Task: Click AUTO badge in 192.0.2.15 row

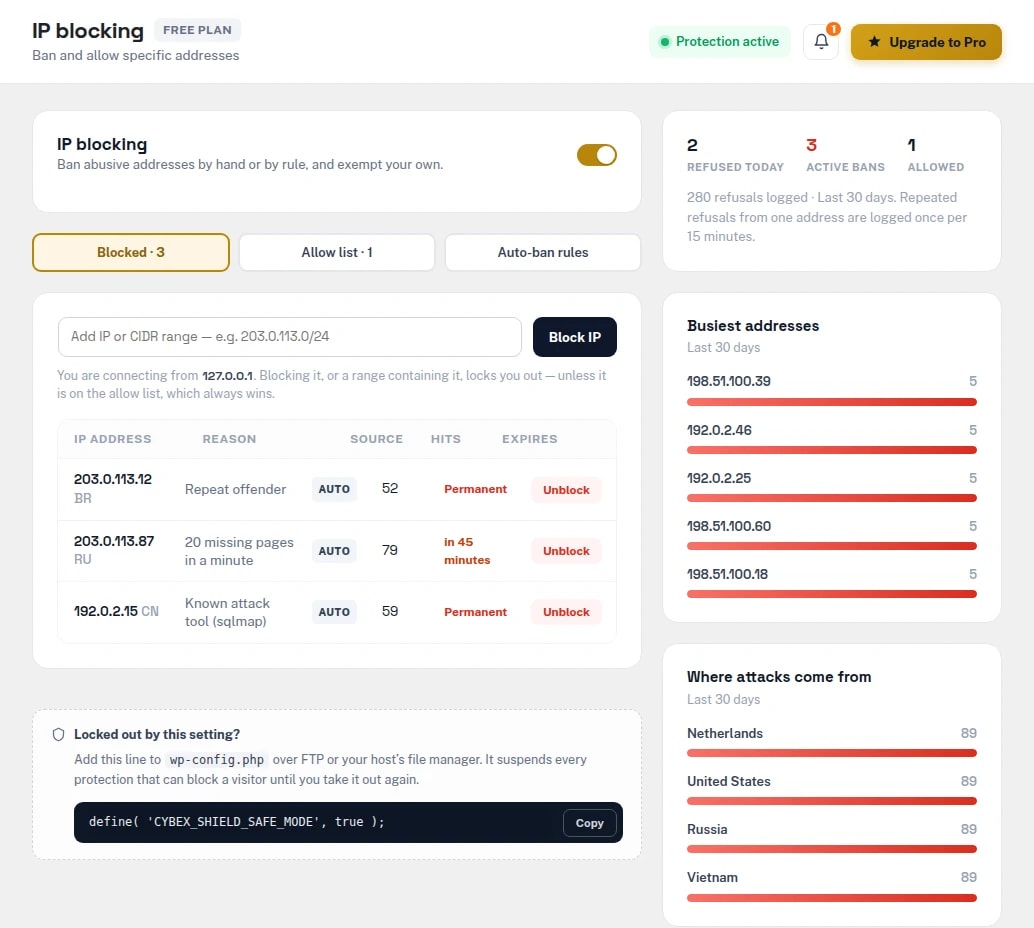Action: coord(334,612)
